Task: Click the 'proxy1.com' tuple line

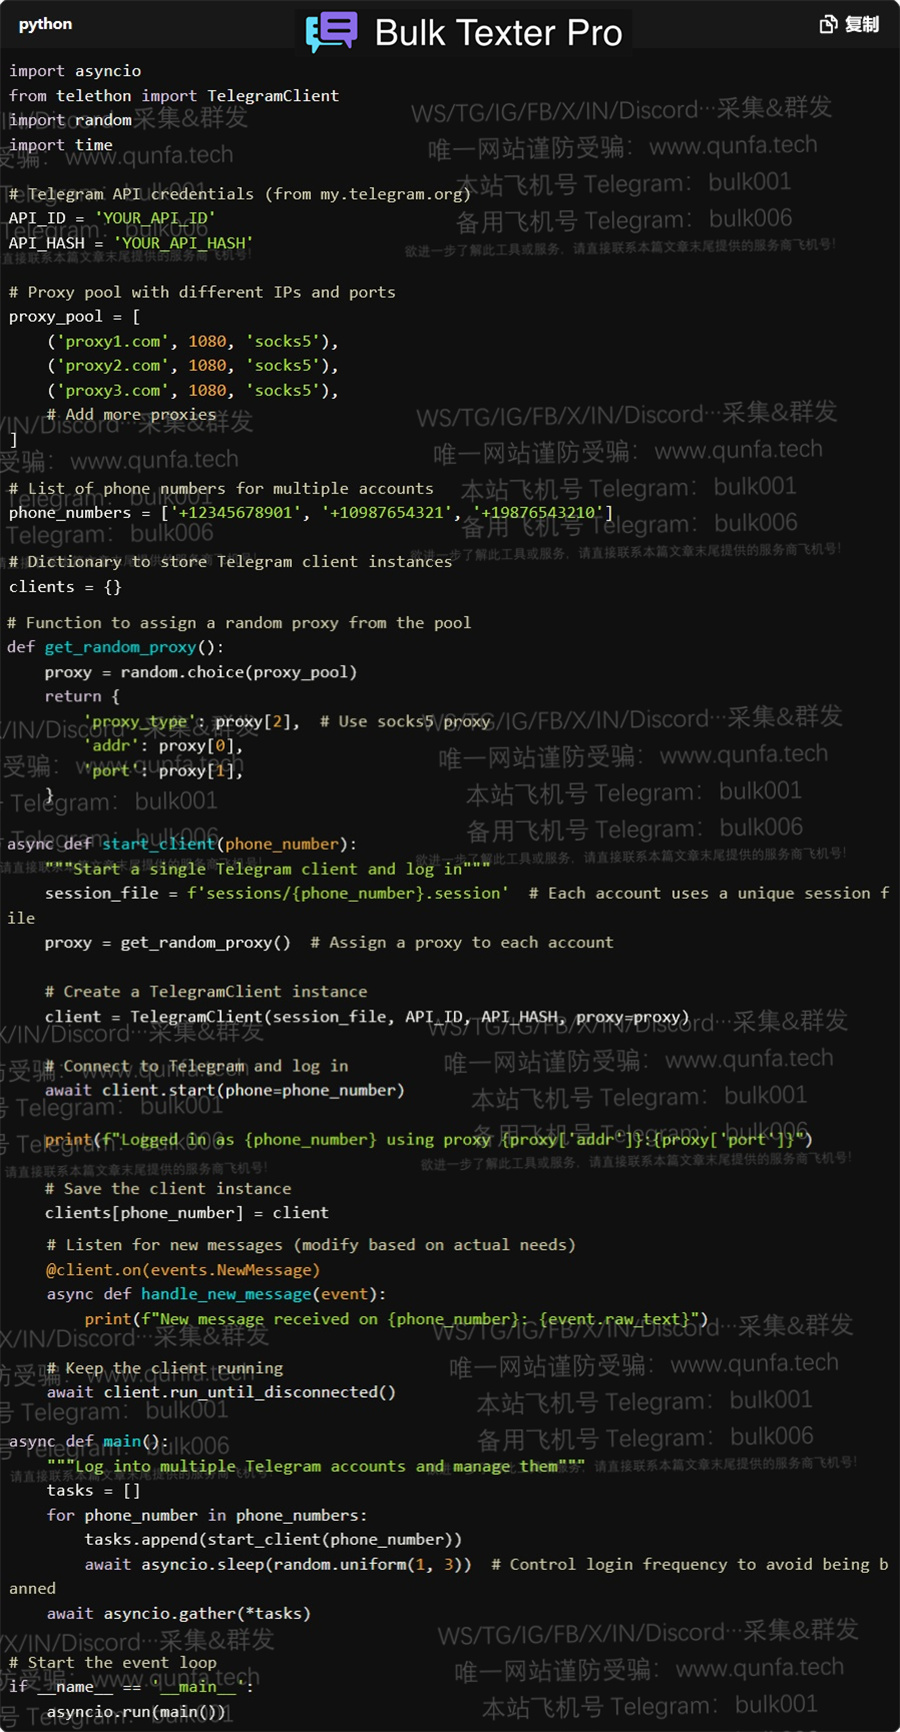Action: point(192,341)
